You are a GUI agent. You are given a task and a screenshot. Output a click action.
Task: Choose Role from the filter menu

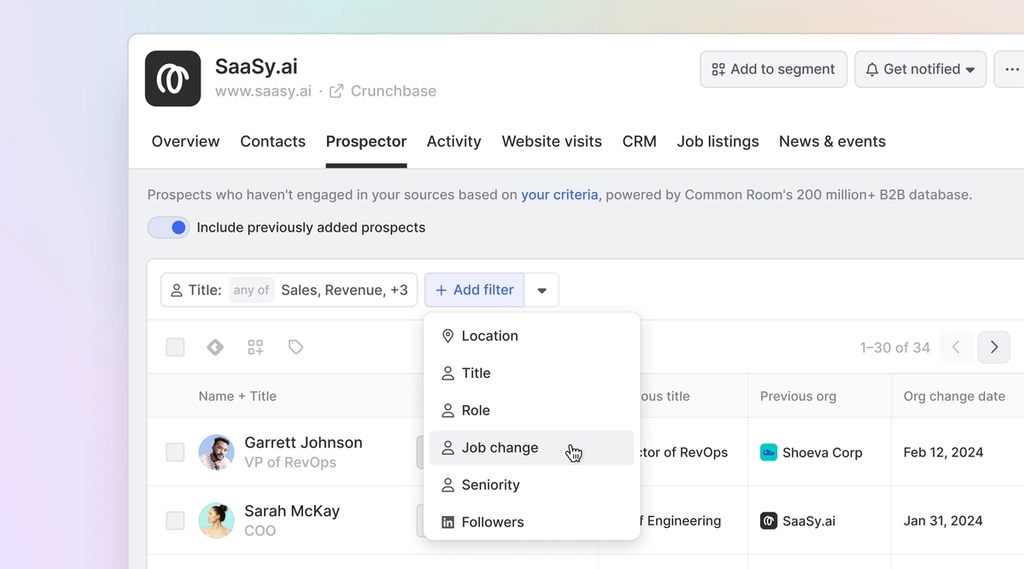tap(532, 410)
